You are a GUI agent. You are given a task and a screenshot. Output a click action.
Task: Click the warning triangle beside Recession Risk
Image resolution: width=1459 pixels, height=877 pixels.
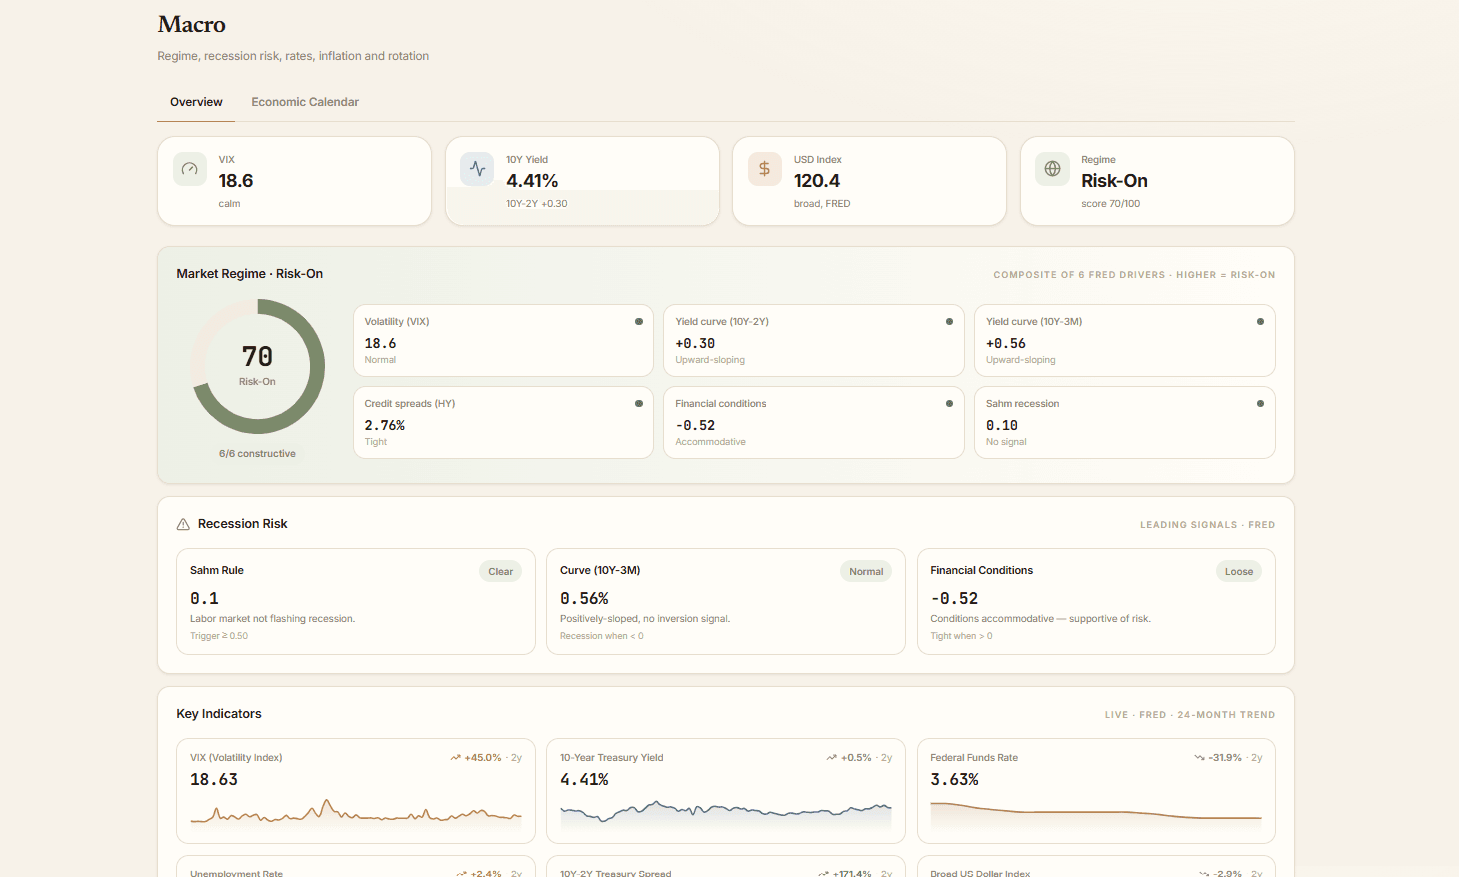coord(183,524)
